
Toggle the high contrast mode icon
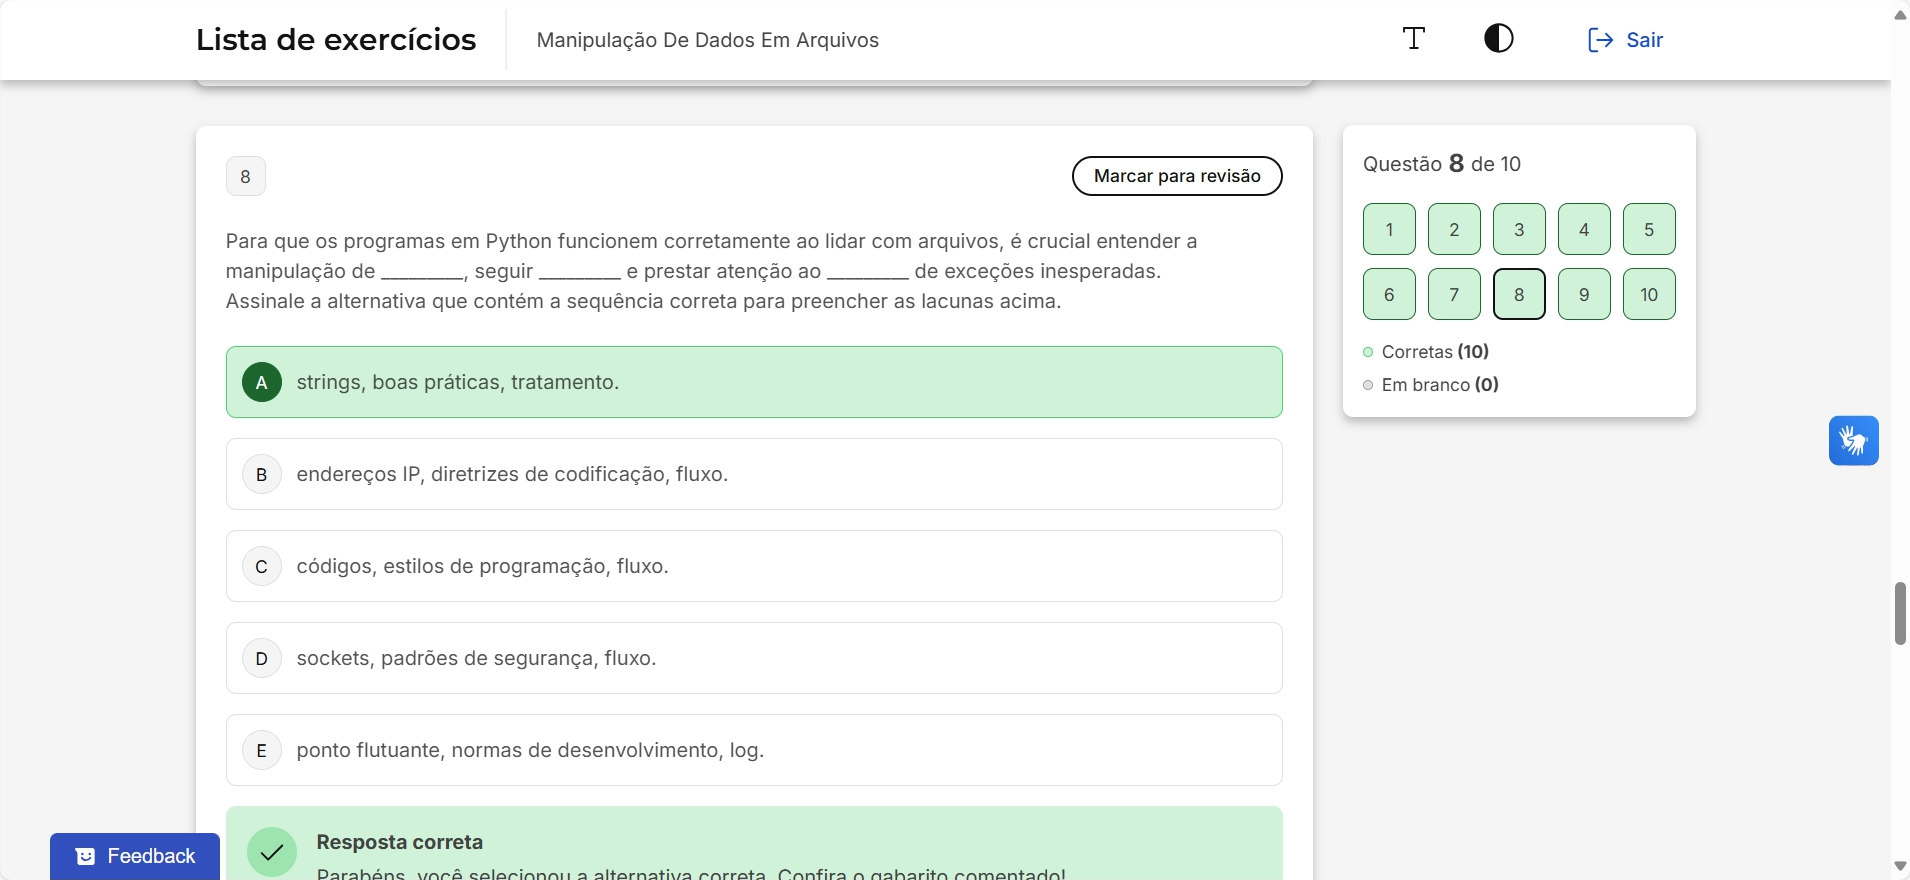click(1498, 39)
